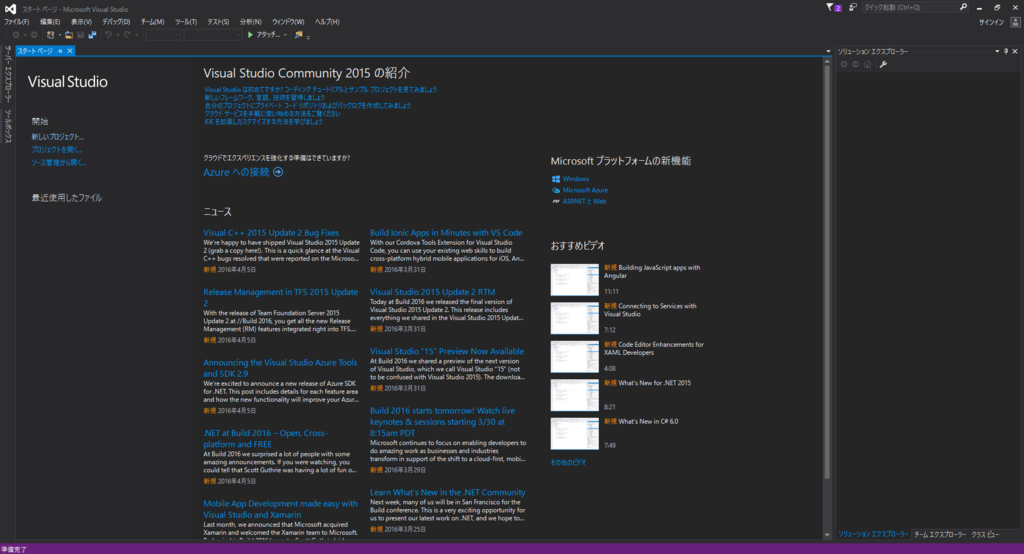Open the 編集(E) menu
This screenshot has height=554, width=1024.
pyautogui.click(x=50, y=22)
